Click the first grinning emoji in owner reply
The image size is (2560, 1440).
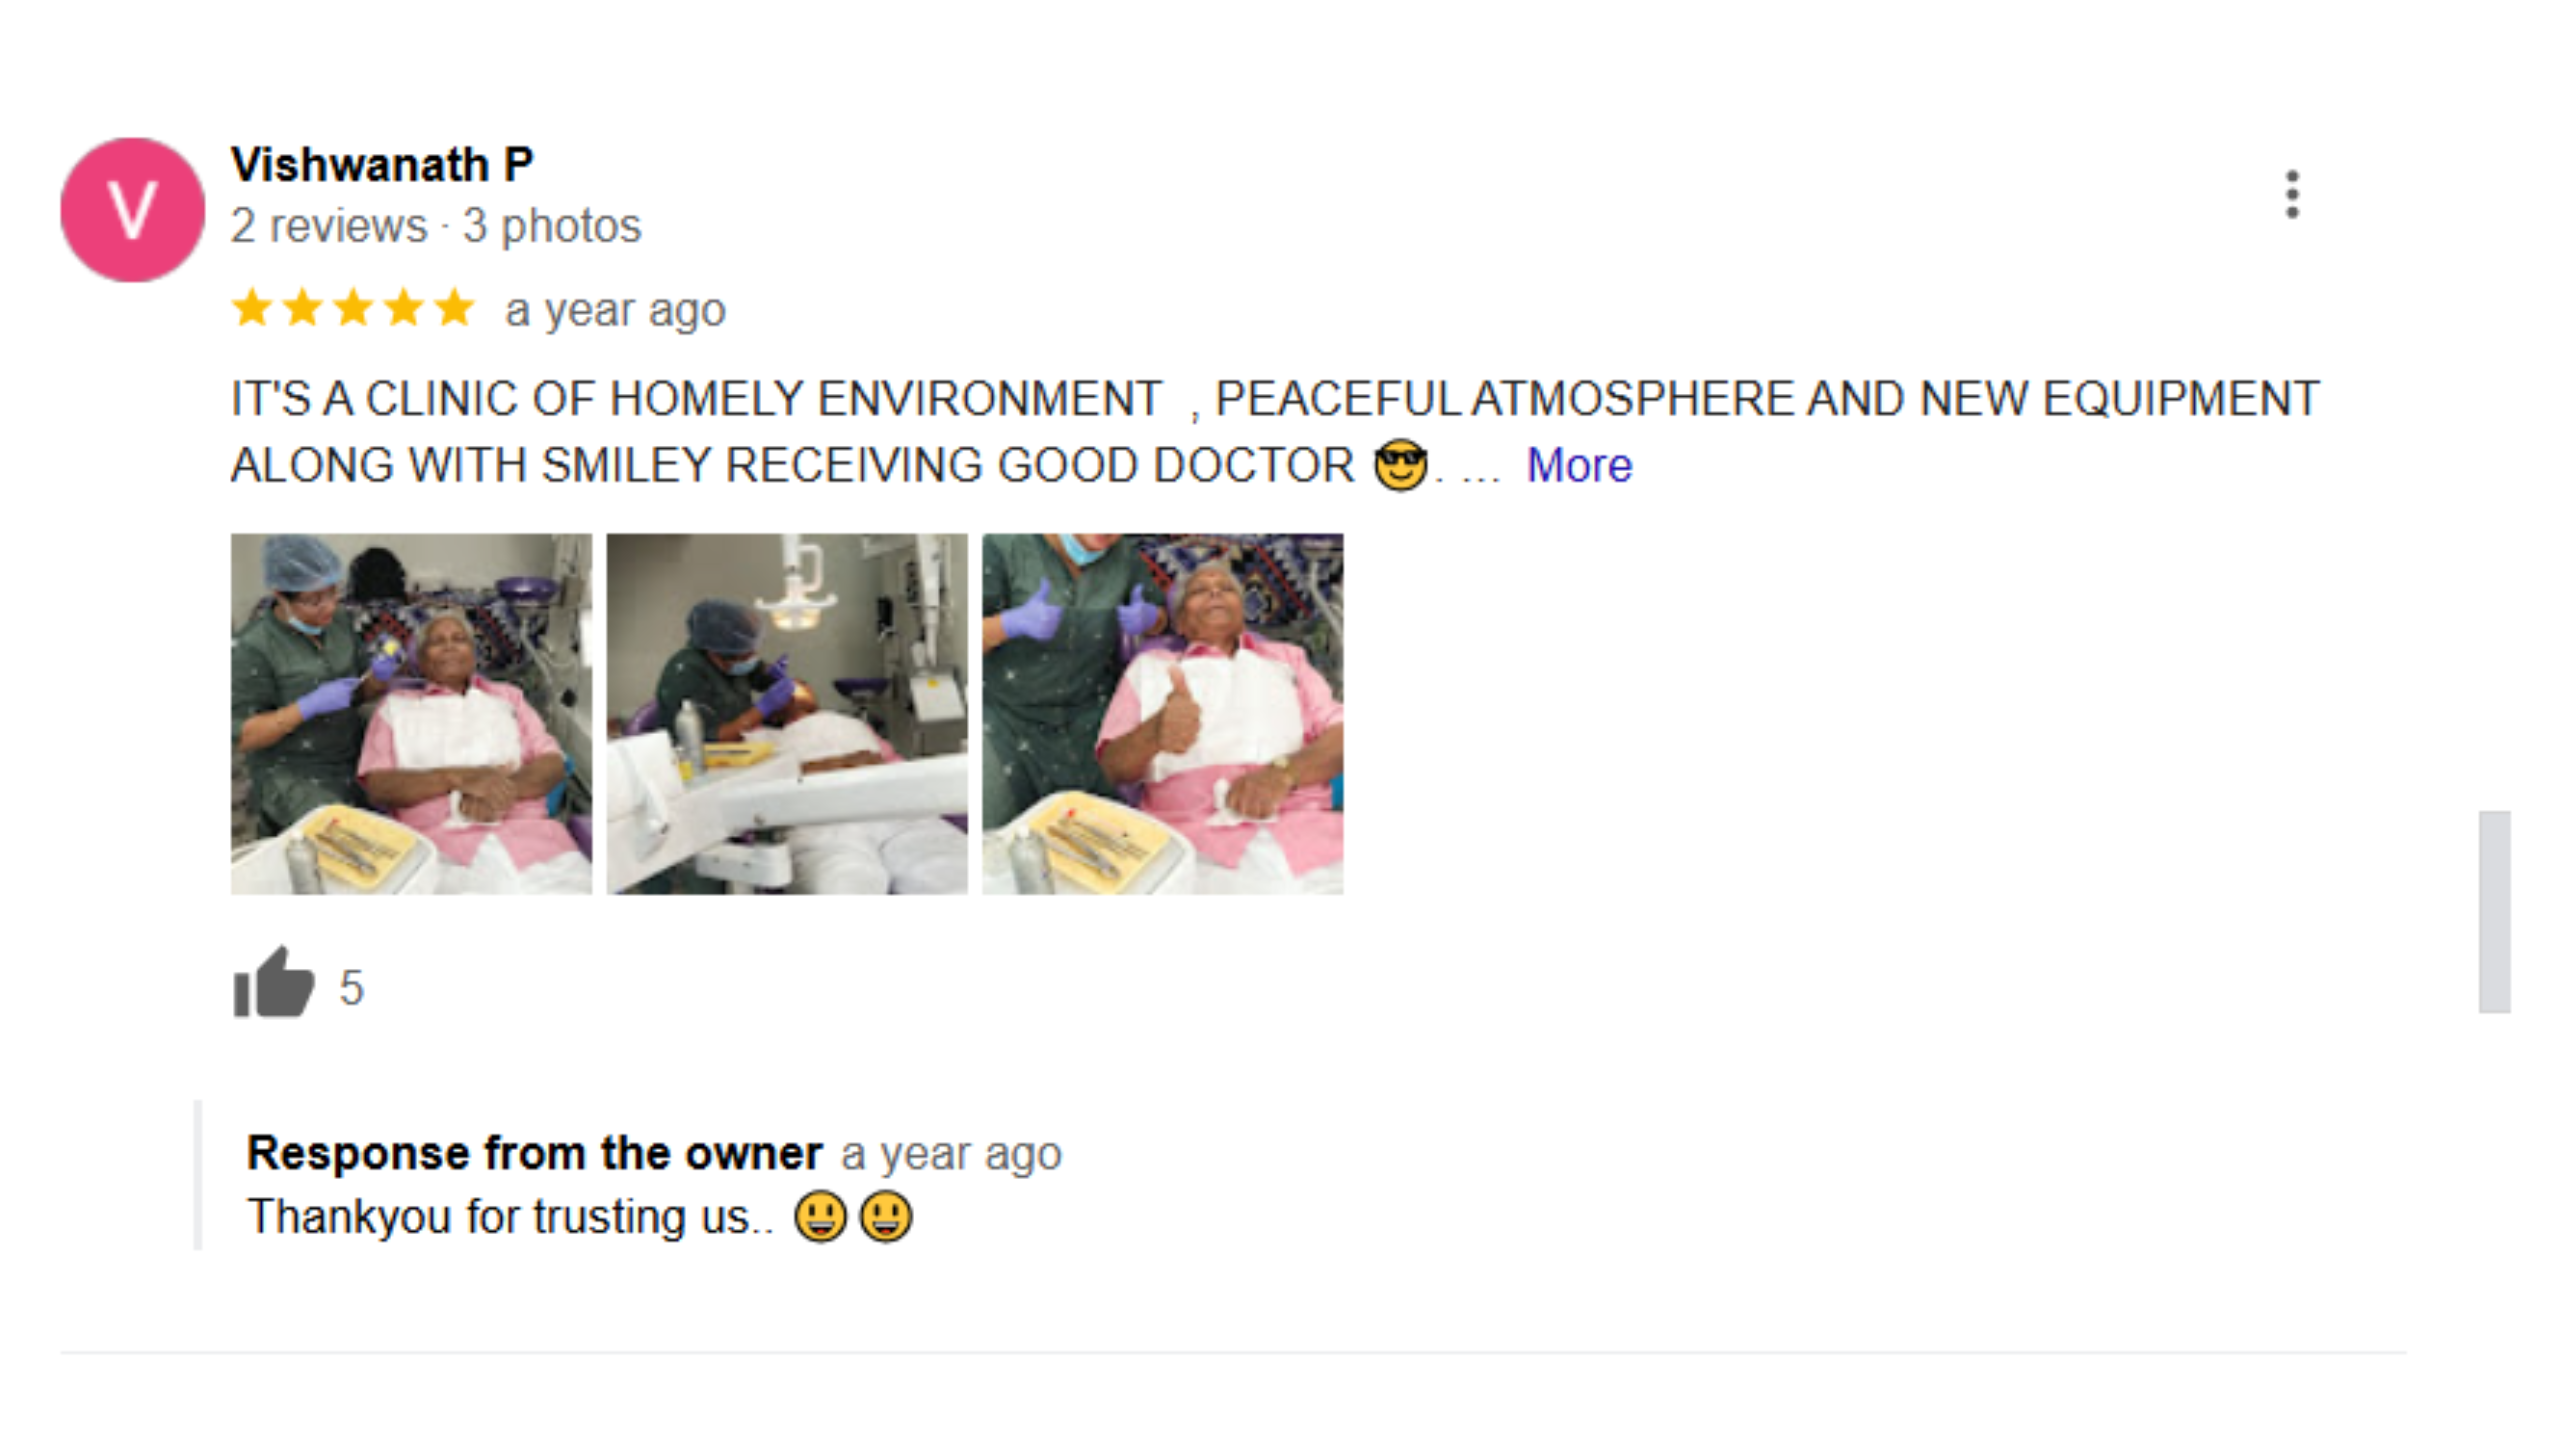coord(820,1217)
